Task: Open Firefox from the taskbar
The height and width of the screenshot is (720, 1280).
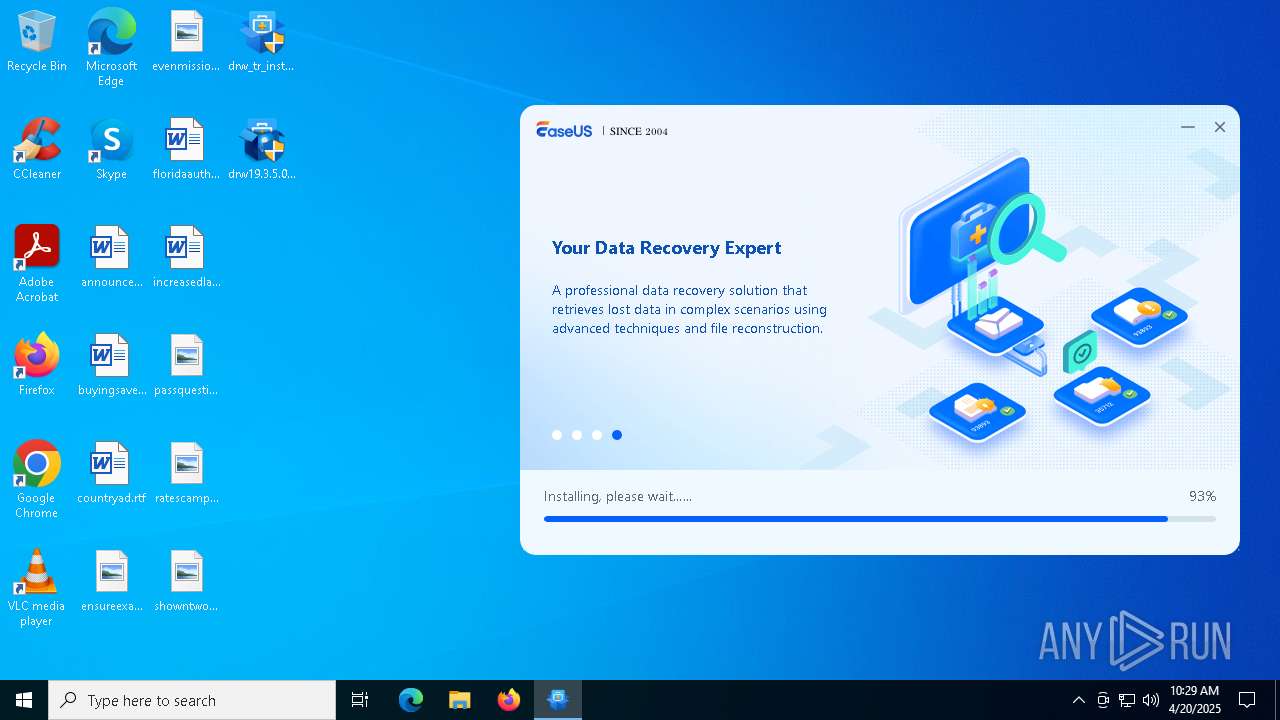Action: click(x=509, y=700)
